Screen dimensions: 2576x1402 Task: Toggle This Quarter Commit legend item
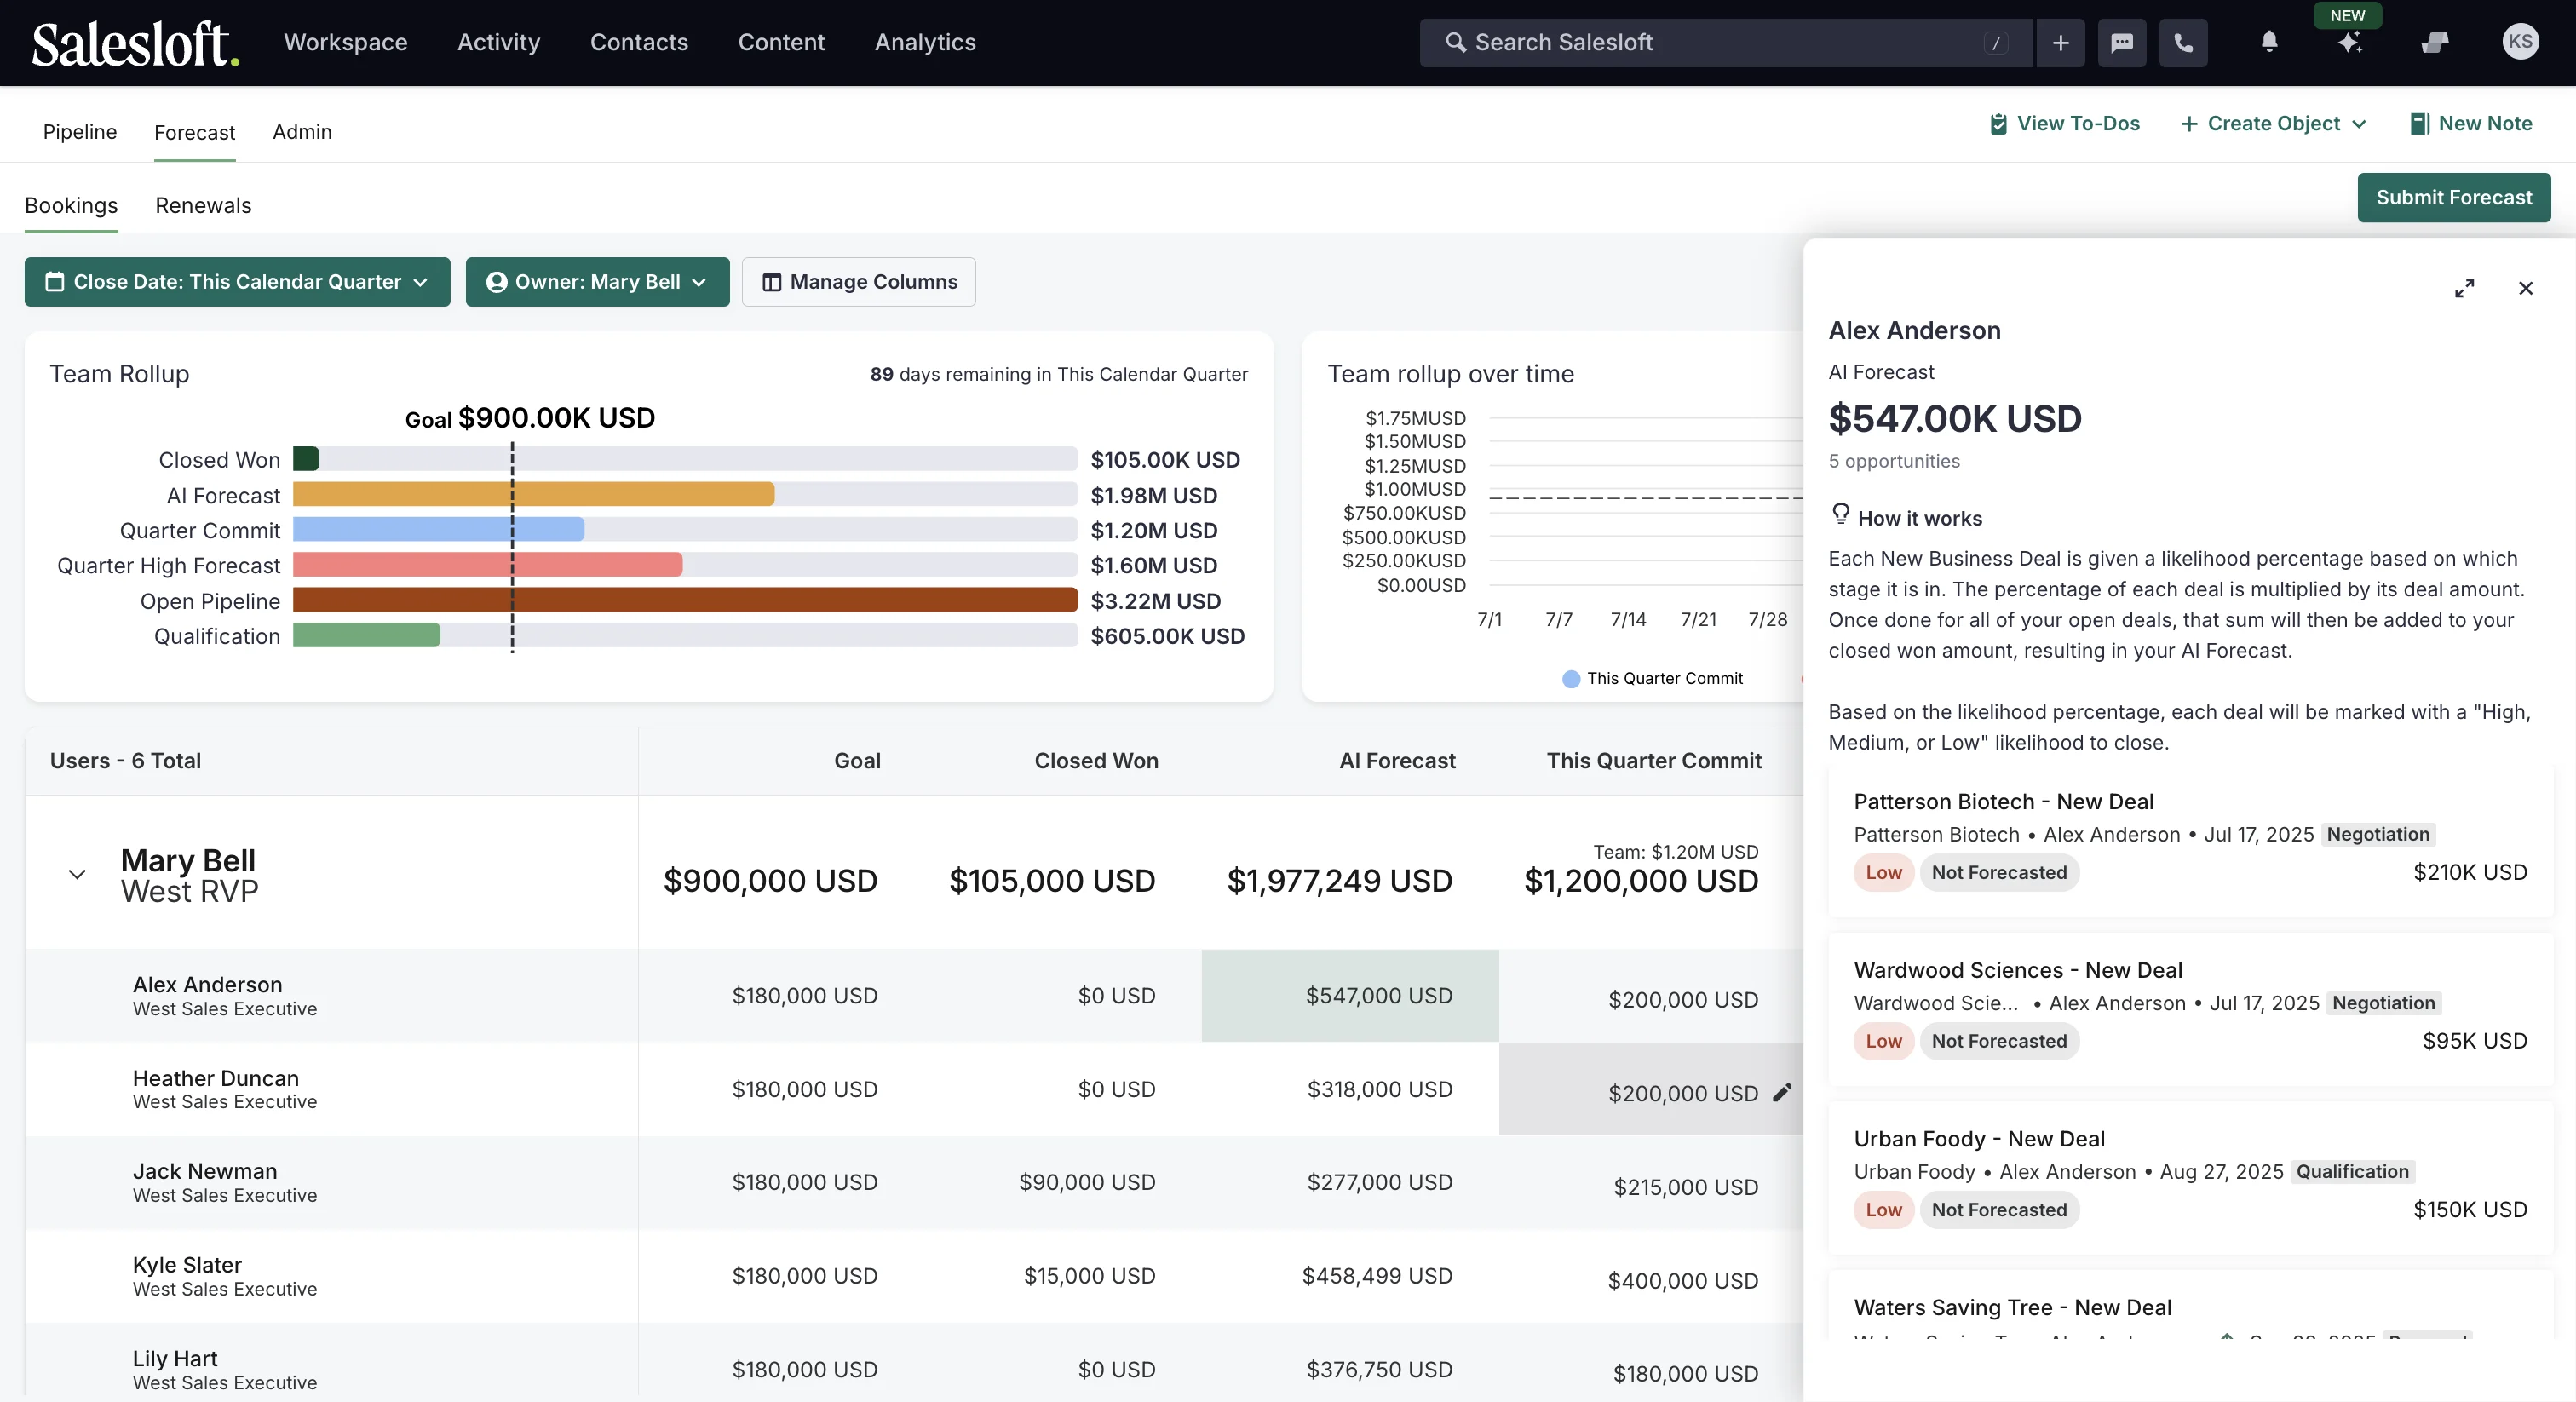1652,679
